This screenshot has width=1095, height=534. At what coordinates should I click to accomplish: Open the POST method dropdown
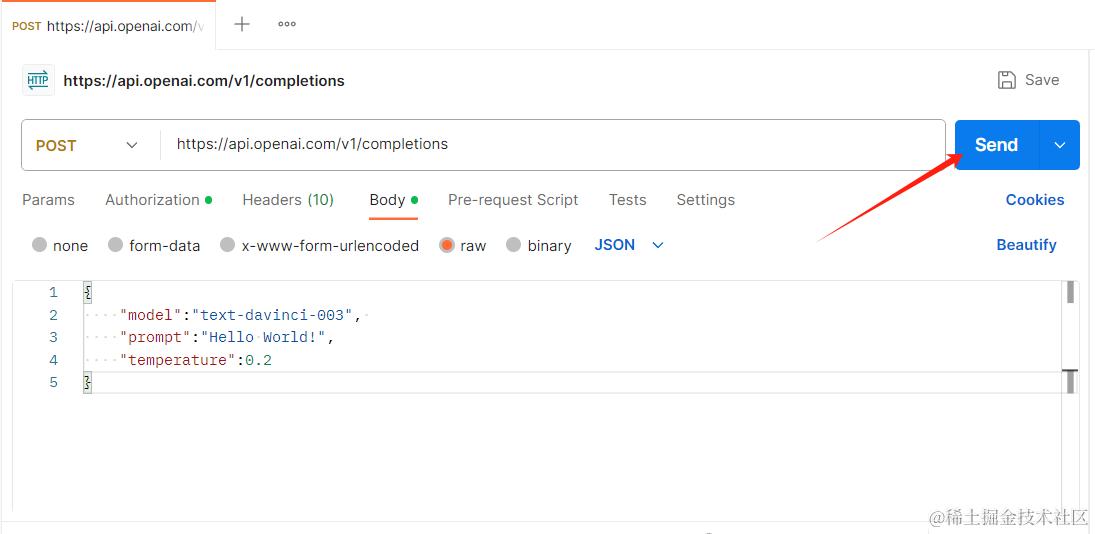coord(87,145)
